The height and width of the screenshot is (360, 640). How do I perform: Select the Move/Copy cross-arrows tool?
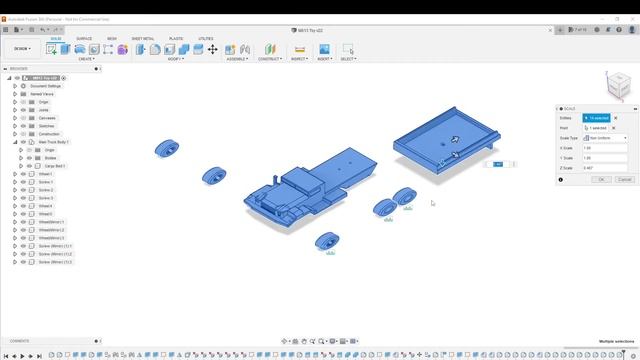[x=213, y=49]
